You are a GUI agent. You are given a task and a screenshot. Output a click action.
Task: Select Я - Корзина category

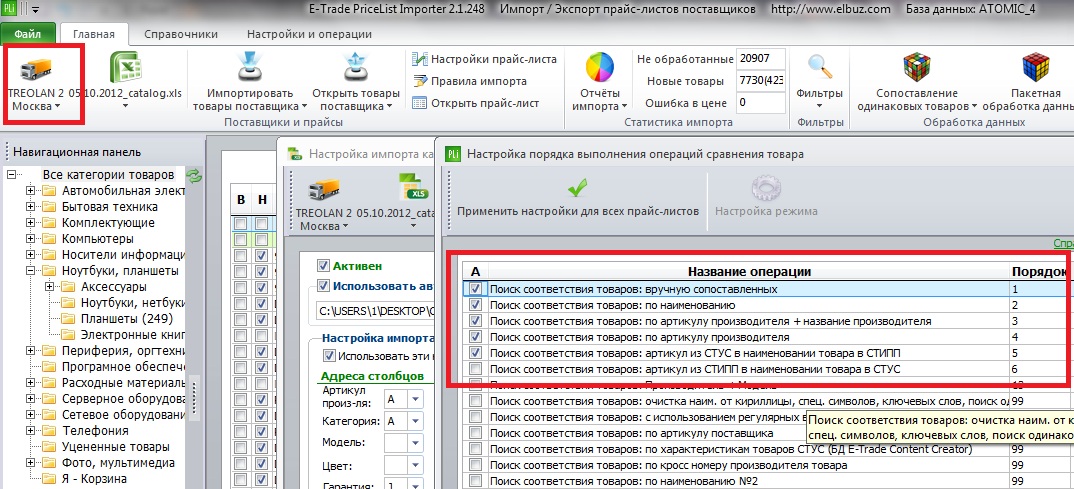tap(95, 479)
